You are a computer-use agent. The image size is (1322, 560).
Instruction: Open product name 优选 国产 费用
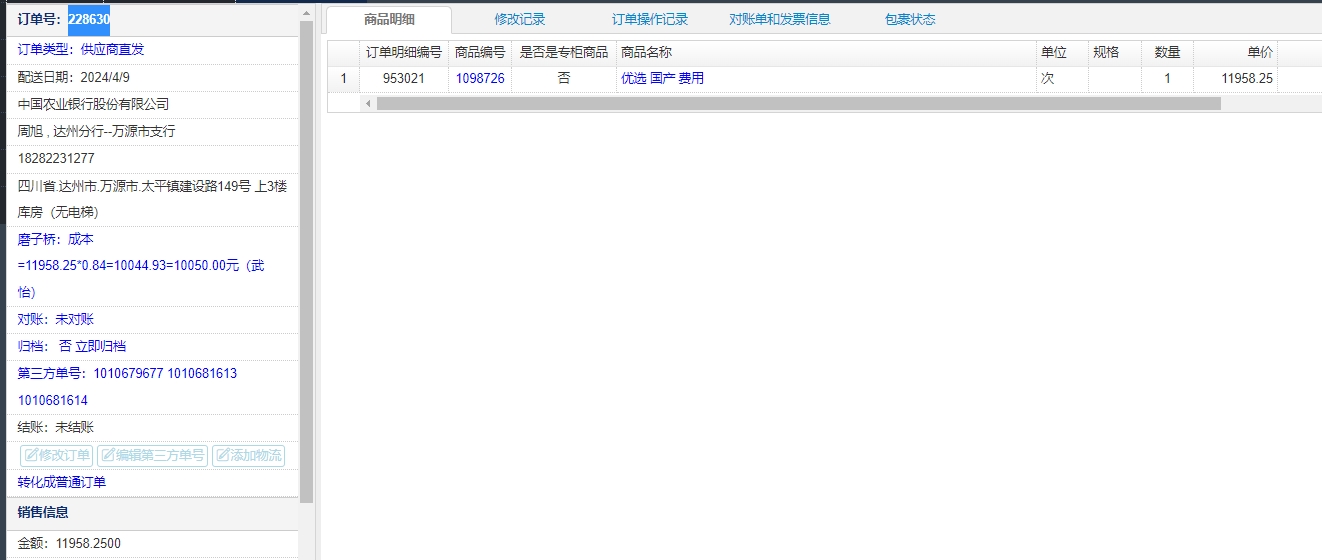pyautogui.click(x=662, y=78)
